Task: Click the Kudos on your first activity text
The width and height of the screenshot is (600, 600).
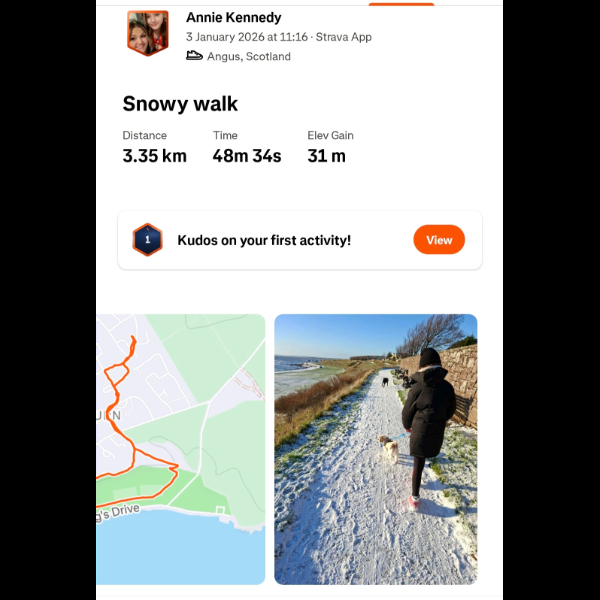Action: click(x=264, y=240)
